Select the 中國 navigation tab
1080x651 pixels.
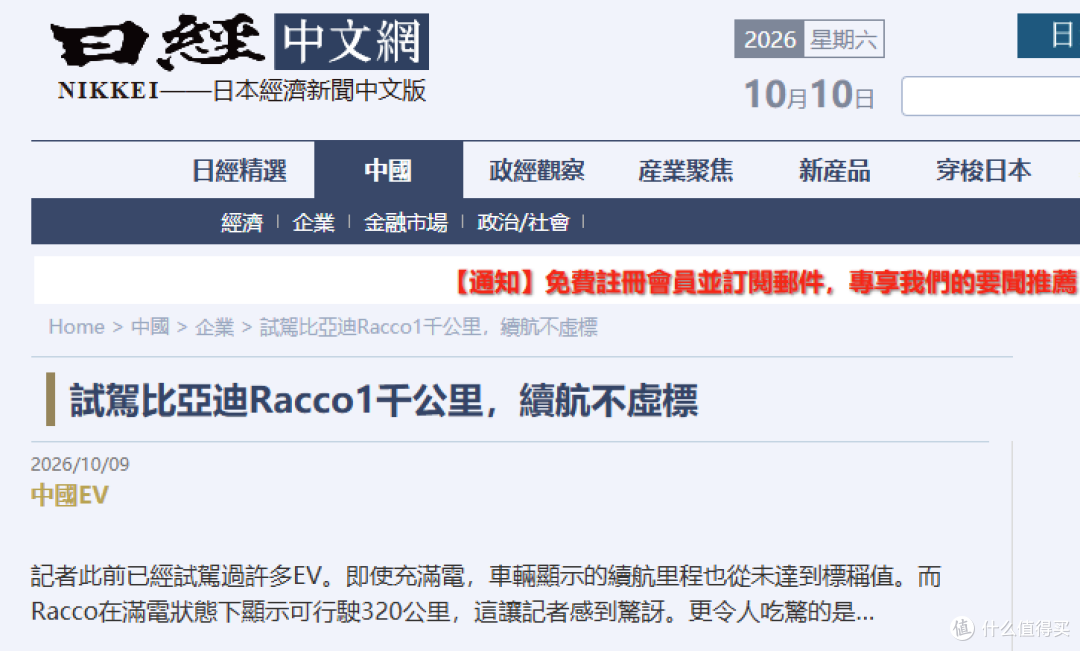[388, 170]
